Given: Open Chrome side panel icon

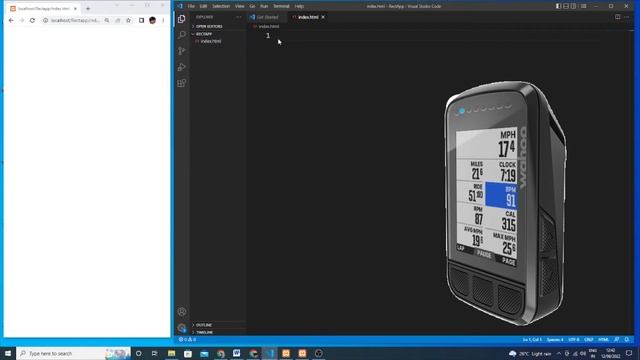Looking at the screenshot, I should pyautogui.click(x=141, y=20).
